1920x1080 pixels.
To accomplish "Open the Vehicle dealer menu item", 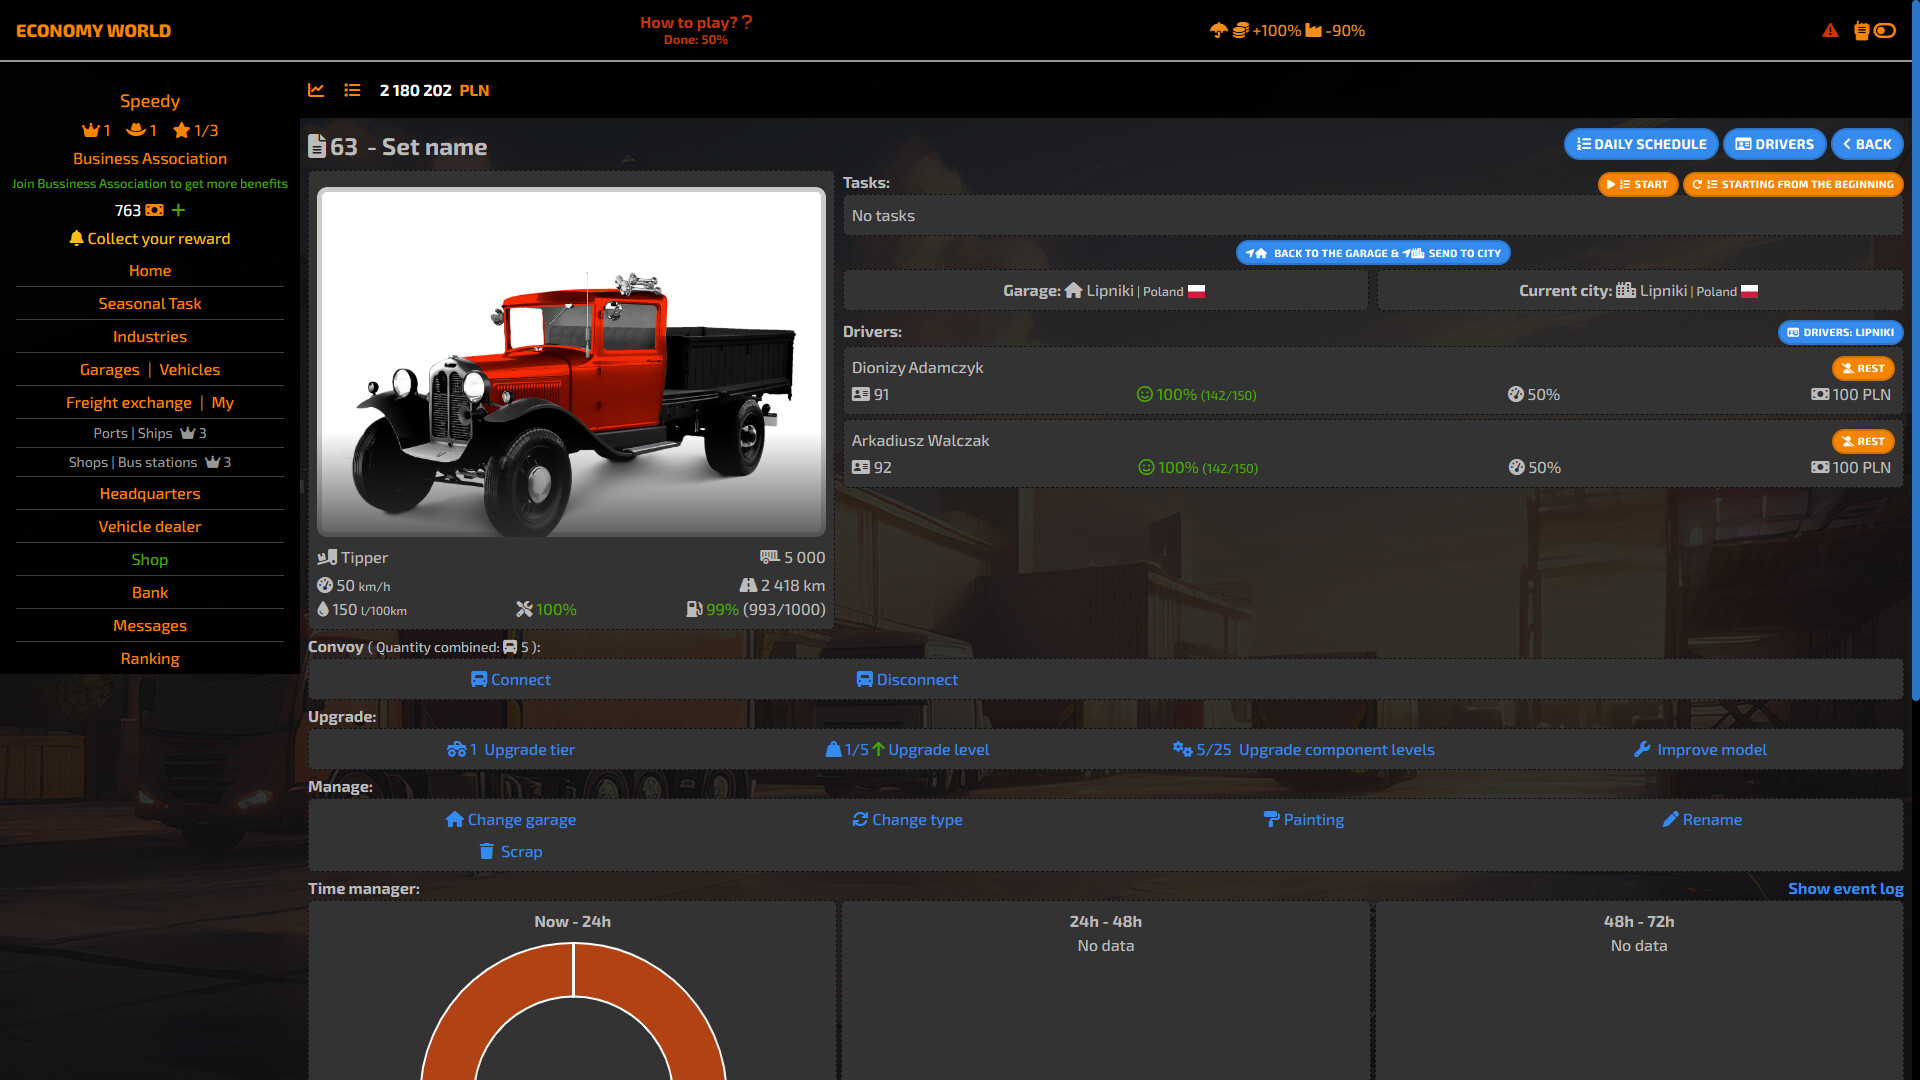I will (149, 526).
